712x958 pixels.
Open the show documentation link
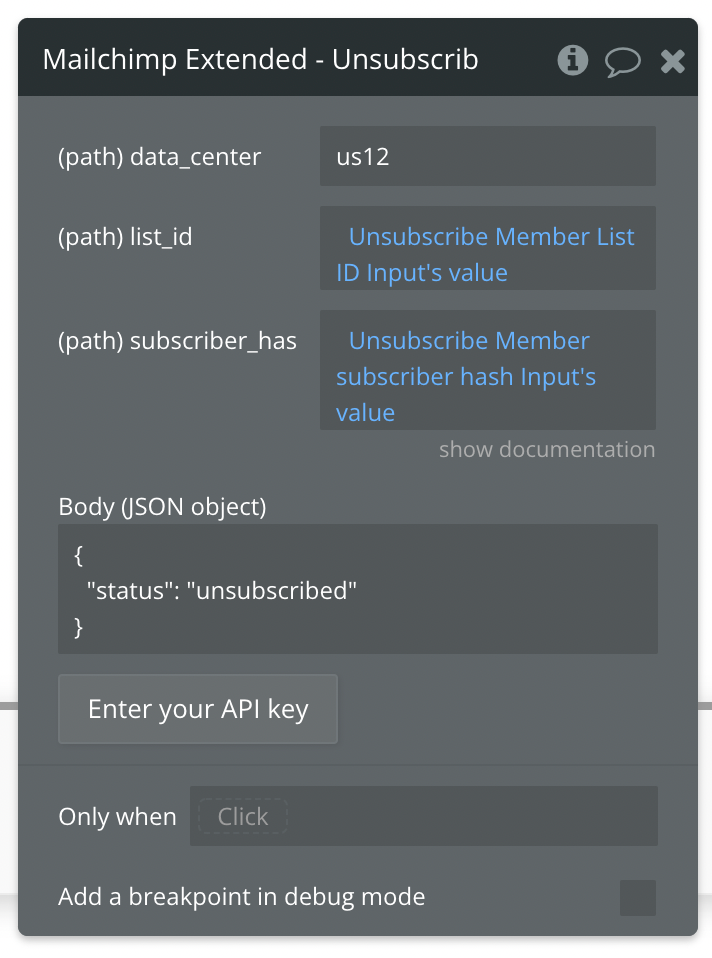point(547,450)
